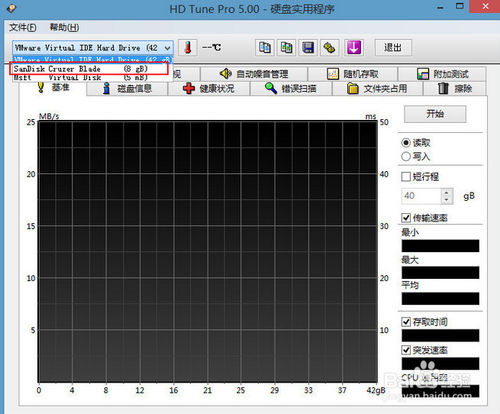The width and height of the screenshot is (500, 414).
Task: Open the 文件(F) menu
Action: (23, 27)
